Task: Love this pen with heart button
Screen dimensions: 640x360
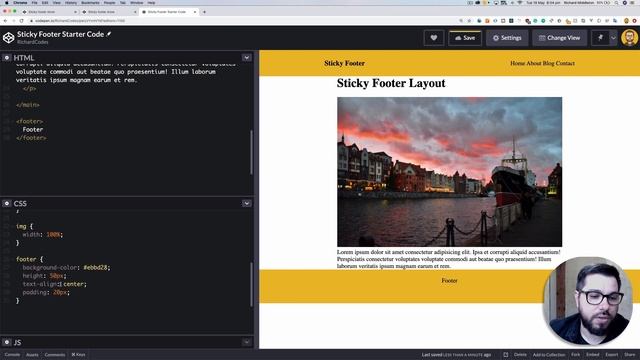Action: coord(434,38)
